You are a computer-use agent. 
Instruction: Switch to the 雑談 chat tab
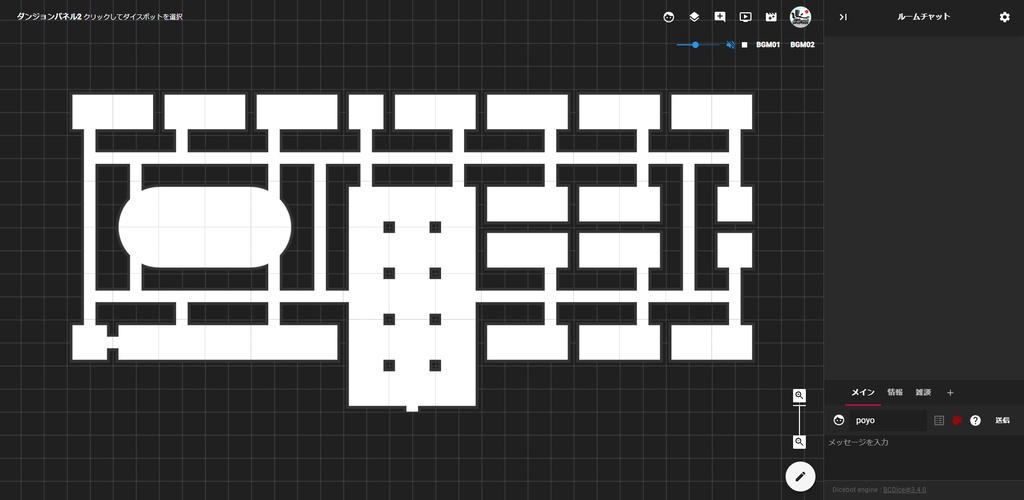click(923, 392)
